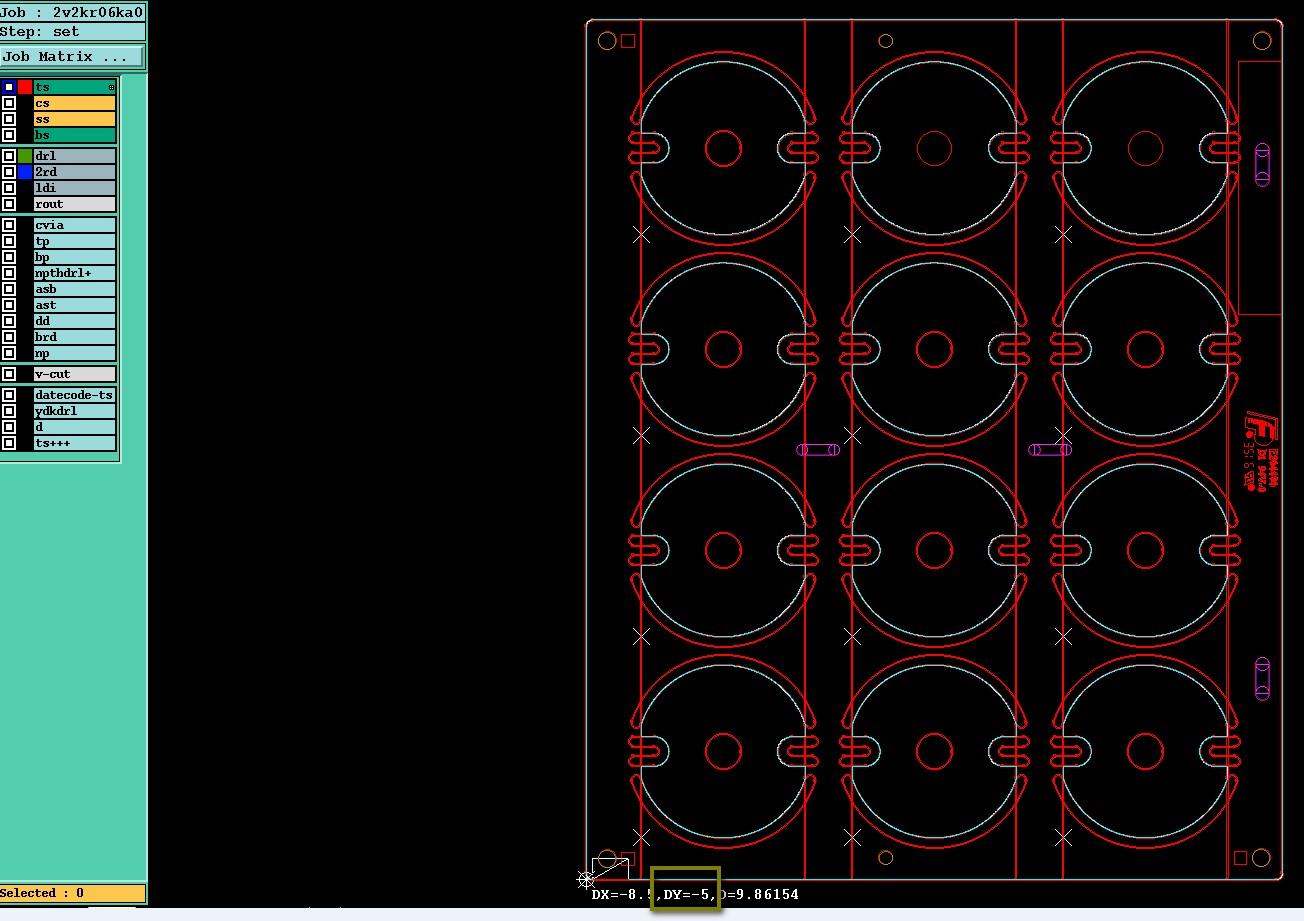The image size is (1304, 921).
Task: Enable the rout layer checkbox
Action: coord(9,204)
